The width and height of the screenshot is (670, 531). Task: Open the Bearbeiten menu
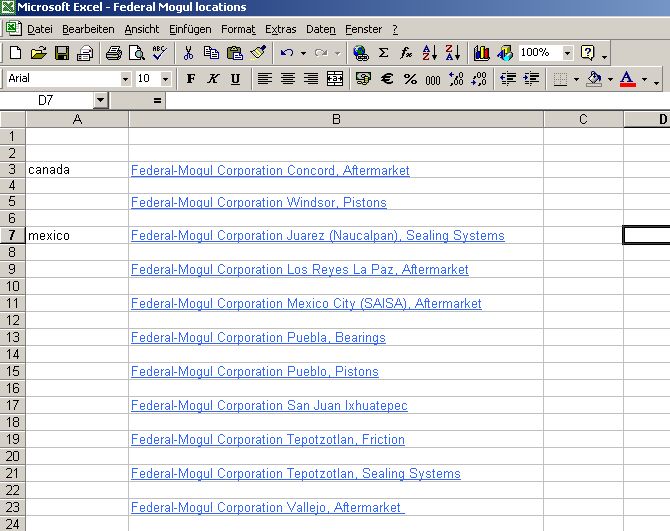(88, 29)
